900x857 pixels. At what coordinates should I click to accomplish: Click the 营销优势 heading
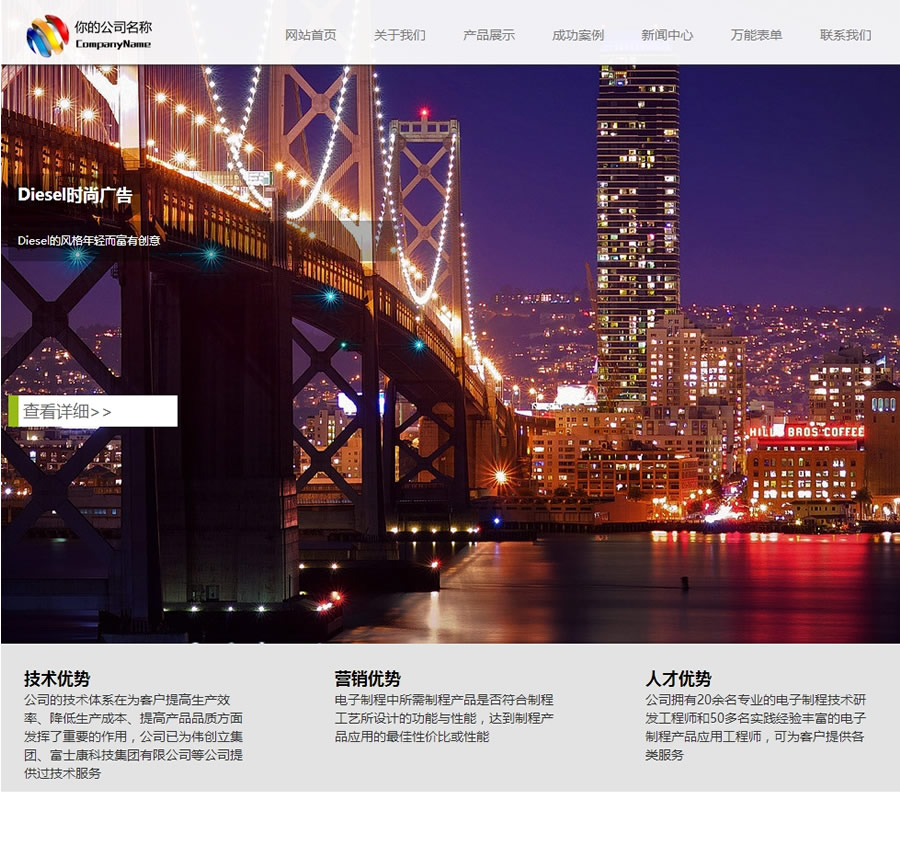click(x=367, y=678)
